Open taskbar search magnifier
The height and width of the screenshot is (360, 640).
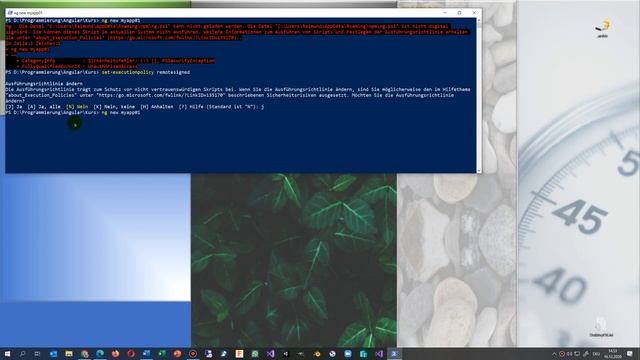22,353
